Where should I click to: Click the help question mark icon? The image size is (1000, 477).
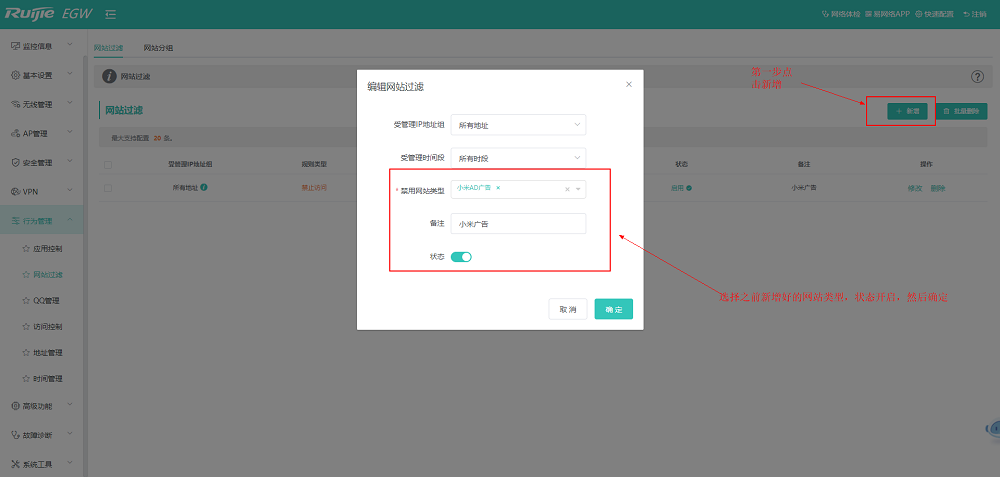[x=977, y=77]
